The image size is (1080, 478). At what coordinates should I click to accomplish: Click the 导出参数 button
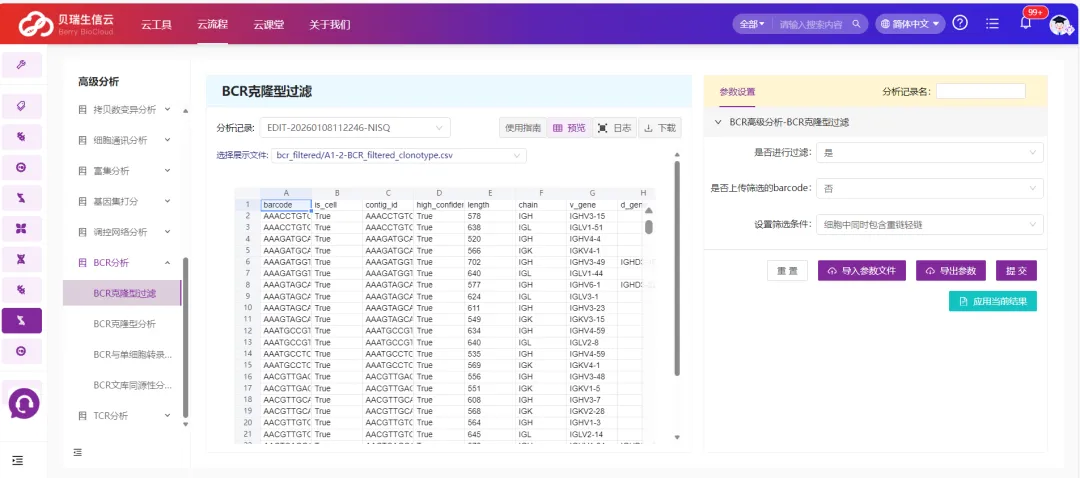(x=951, y=271)
